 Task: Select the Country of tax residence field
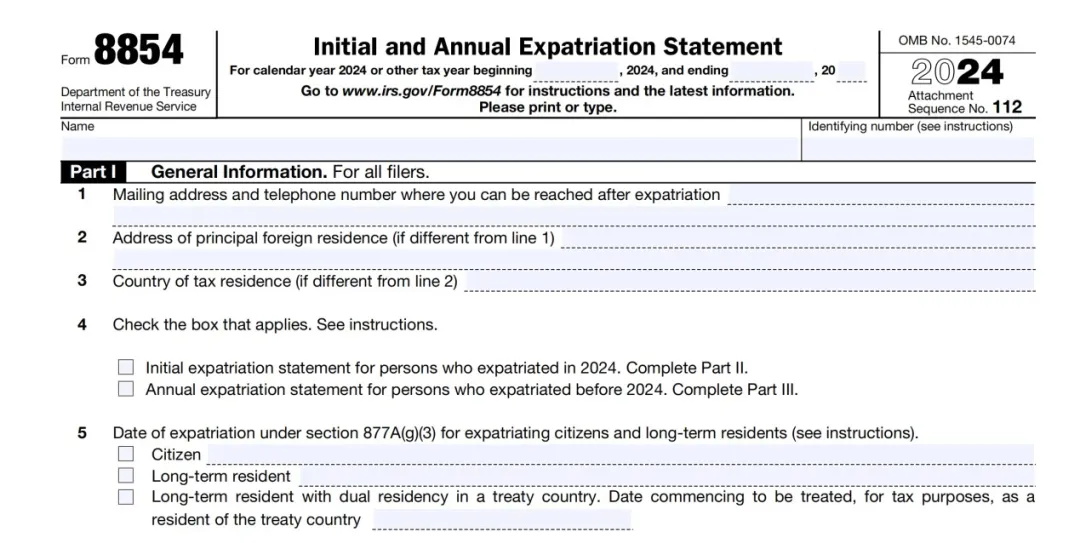[749, 282]
